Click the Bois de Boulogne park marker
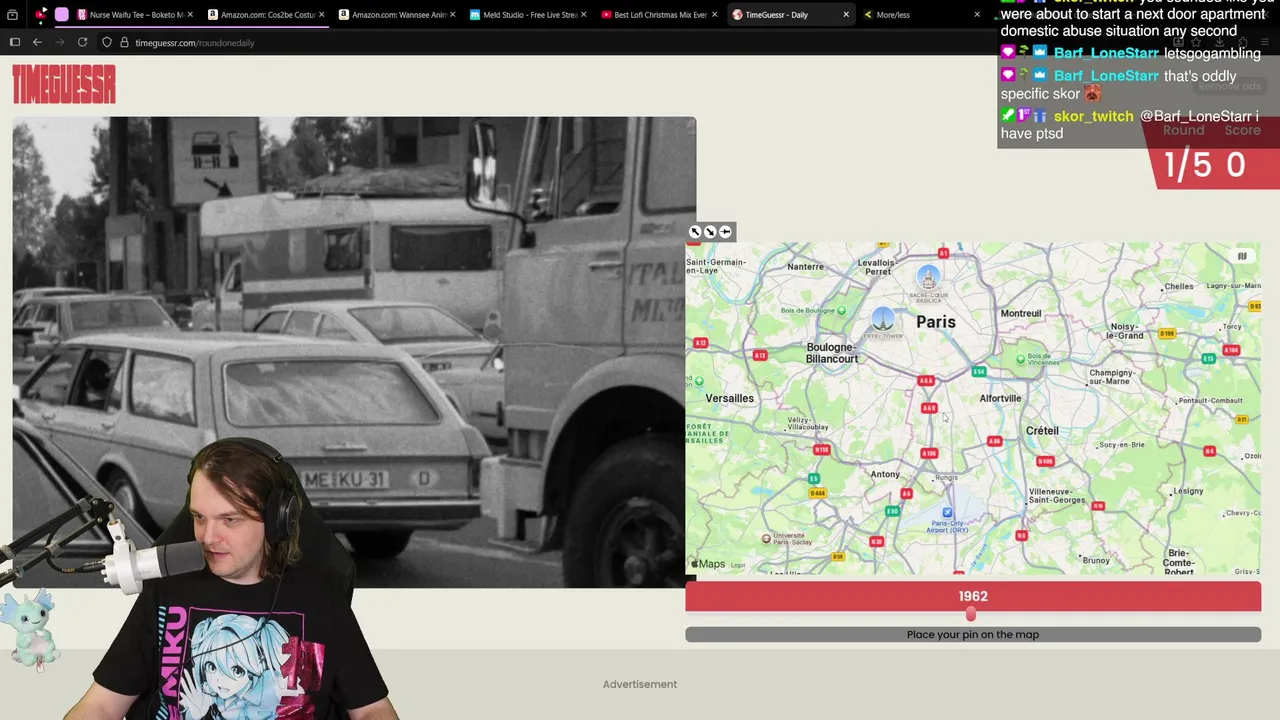Viewport: 1280px width, 720px height. (841, 311)
